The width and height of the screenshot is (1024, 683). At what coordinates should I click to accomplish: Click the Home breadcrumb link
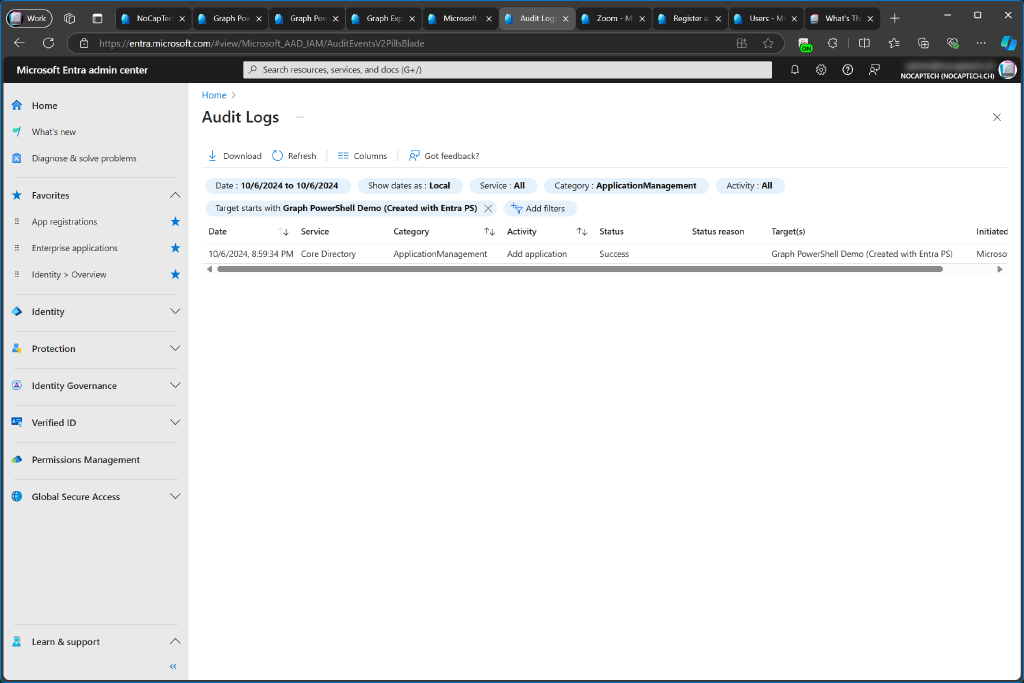click(214, 94)
